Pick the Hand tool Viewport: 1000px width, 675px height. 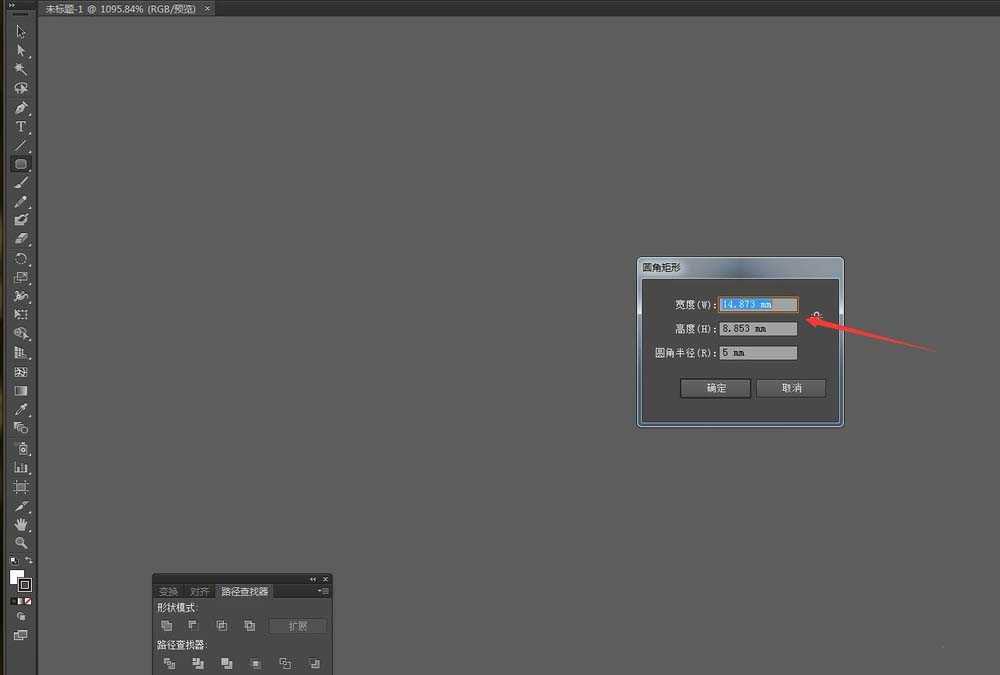point(20,524)
